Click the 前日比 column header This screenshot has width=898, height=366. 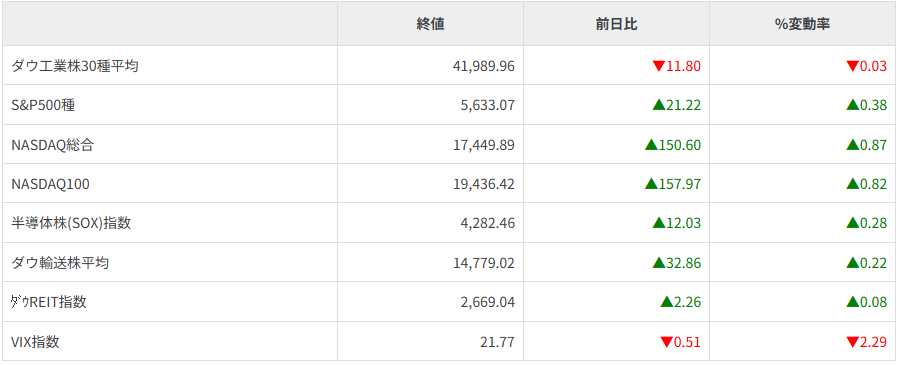[x=616, y=24]
